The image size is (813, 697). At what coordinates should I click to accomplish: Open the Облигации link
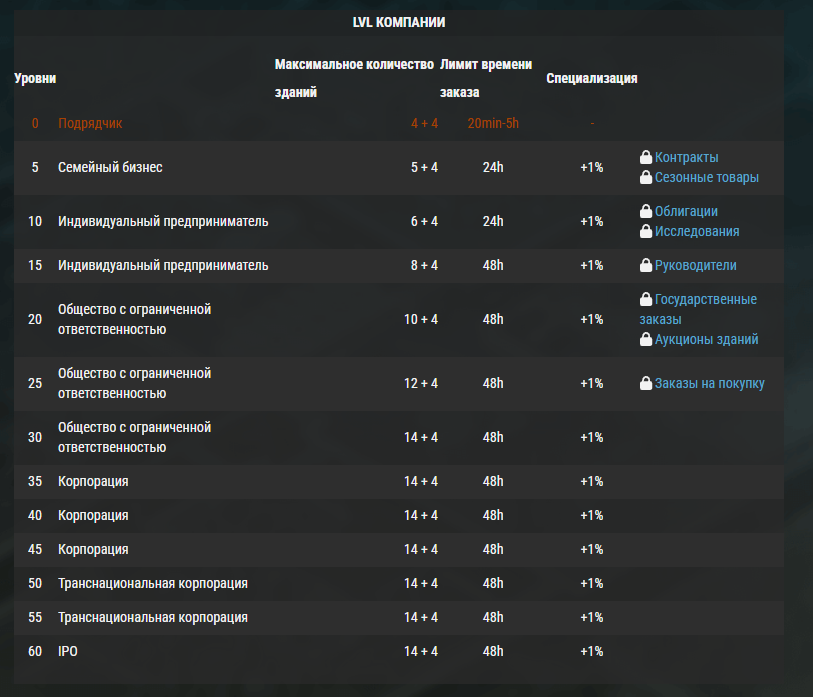coord(686,211)
